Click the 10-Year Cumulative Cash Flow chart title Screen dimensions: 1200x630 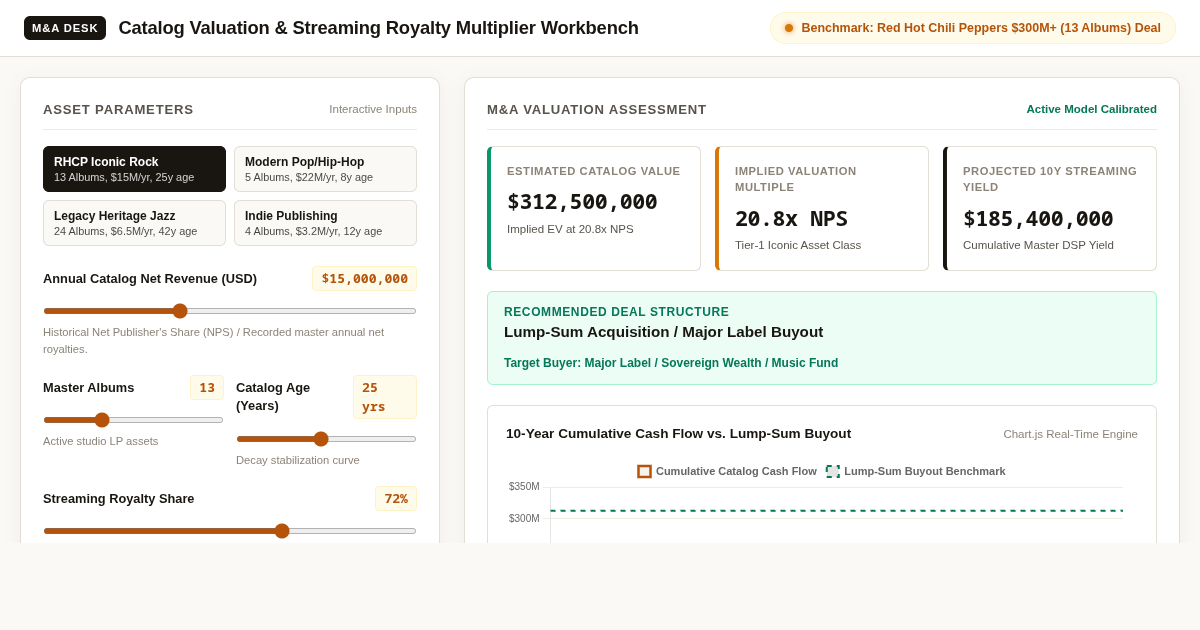(678, 434)
